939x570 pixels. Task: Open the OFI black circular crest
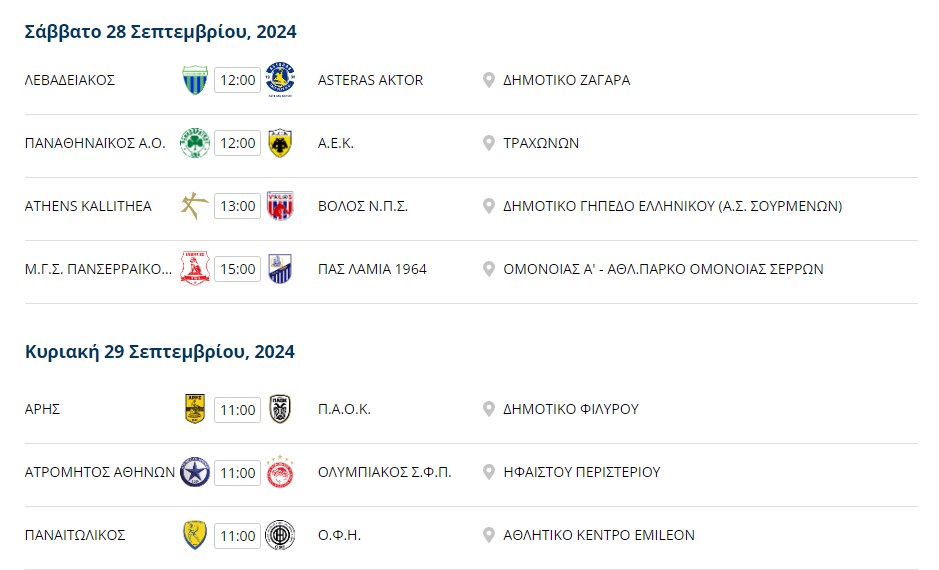280,535
